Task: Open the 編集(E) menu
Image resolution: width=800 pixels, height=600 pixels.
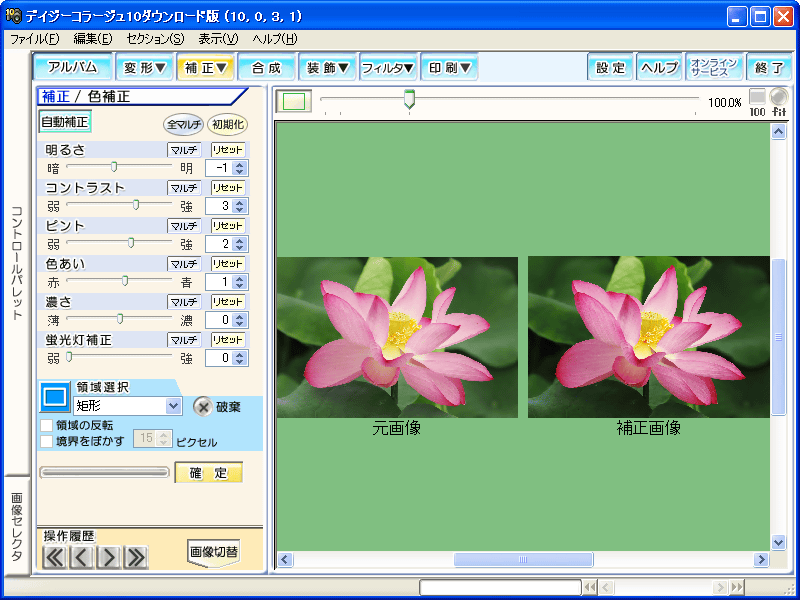Action: 93,39
